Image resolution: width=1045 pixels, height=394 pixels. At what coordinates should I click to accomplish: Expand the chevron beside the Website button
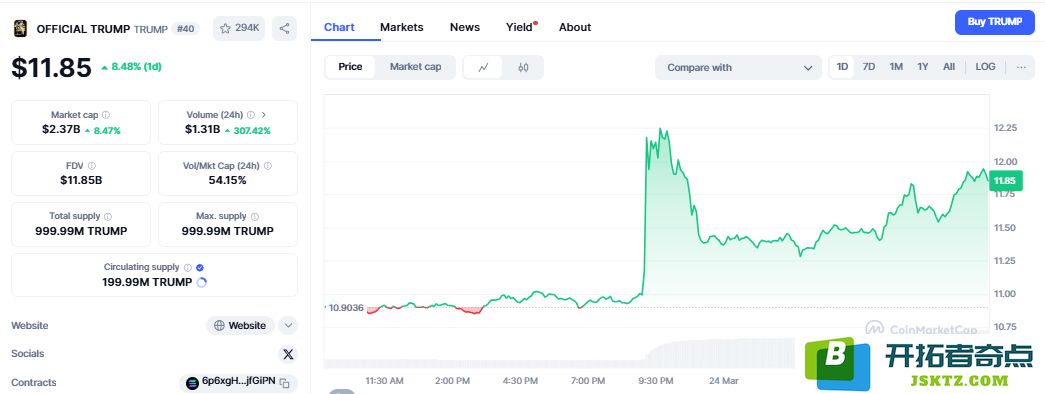(x=288, y=325)
